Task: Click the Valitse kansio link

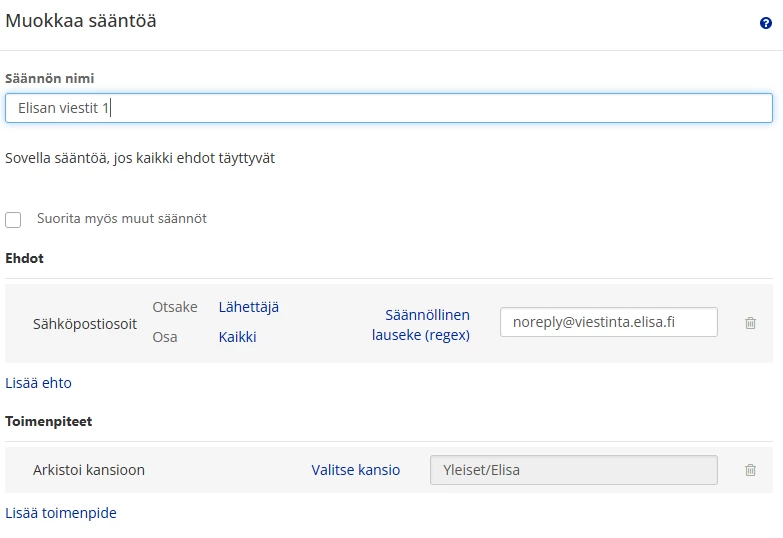Action: (x=356, y=470)
